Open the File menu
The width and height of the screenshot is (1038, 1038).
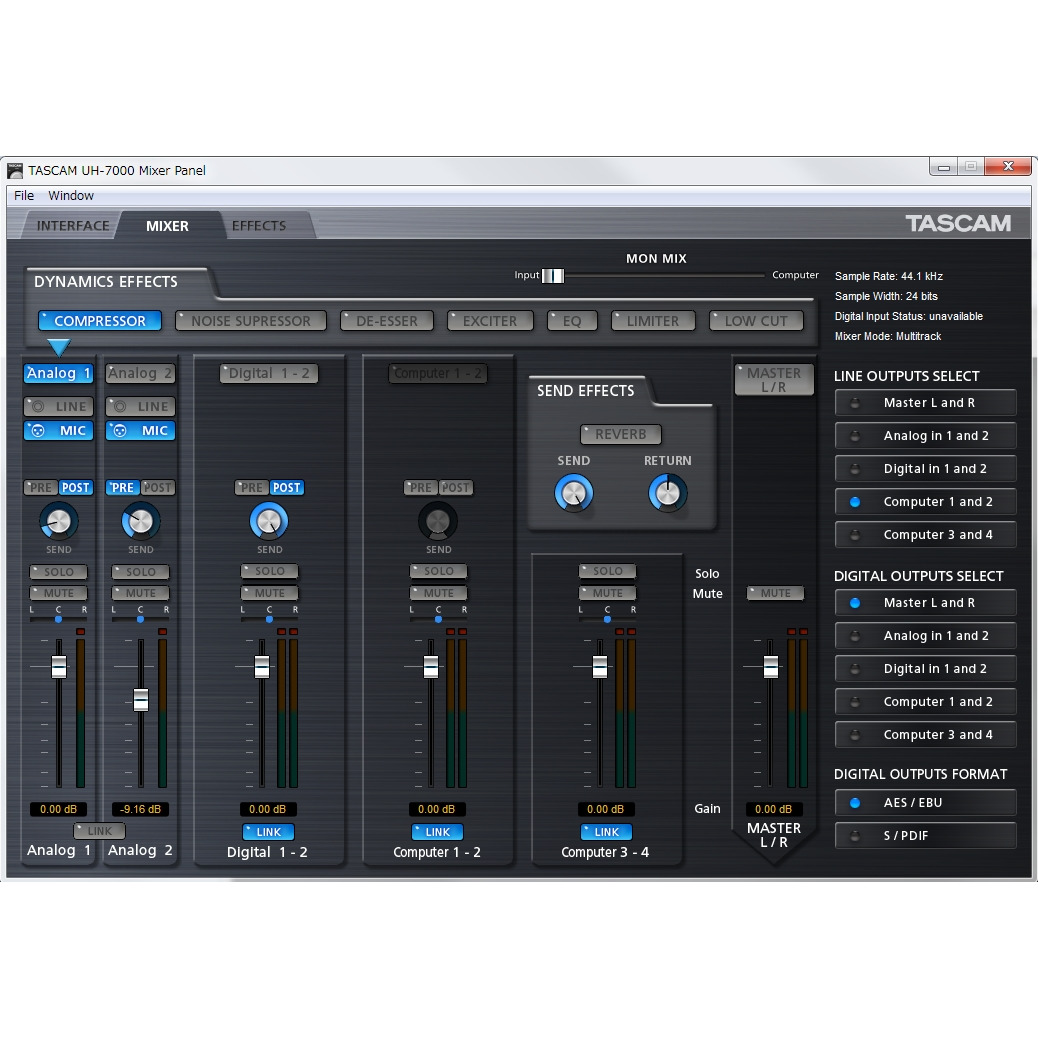click(24, 196)
